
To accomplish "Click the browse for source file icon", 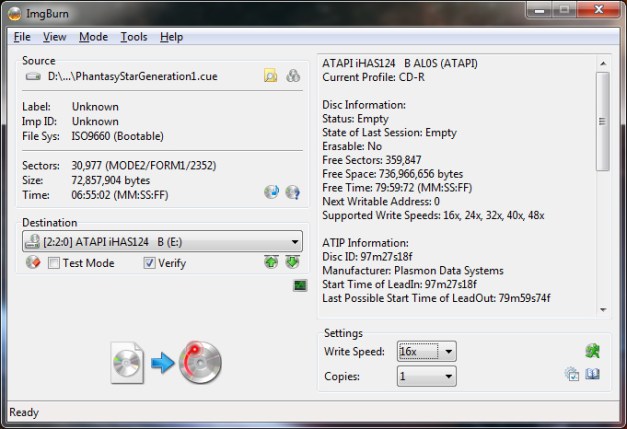I will point(270,76).
